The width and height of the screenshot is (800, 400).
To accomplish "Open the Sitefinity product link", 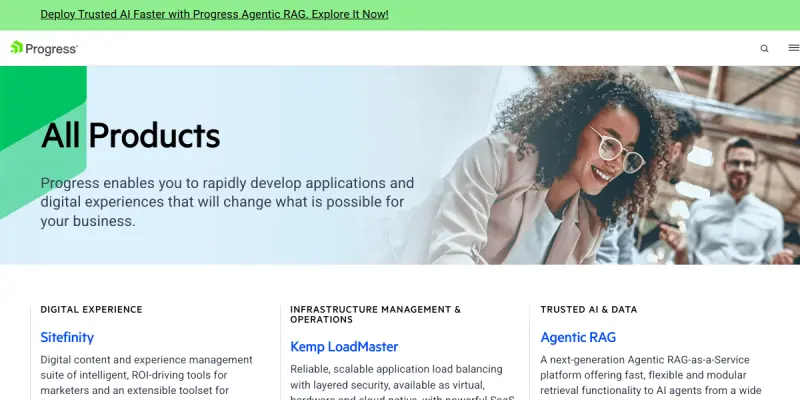I will [67, 337].
